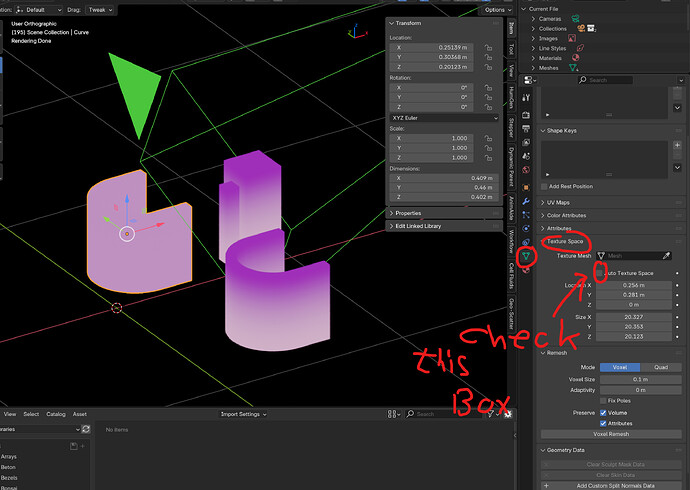690x490 pixels.
Task: Open the Scene properties tab icon
Action: point(526,156)
